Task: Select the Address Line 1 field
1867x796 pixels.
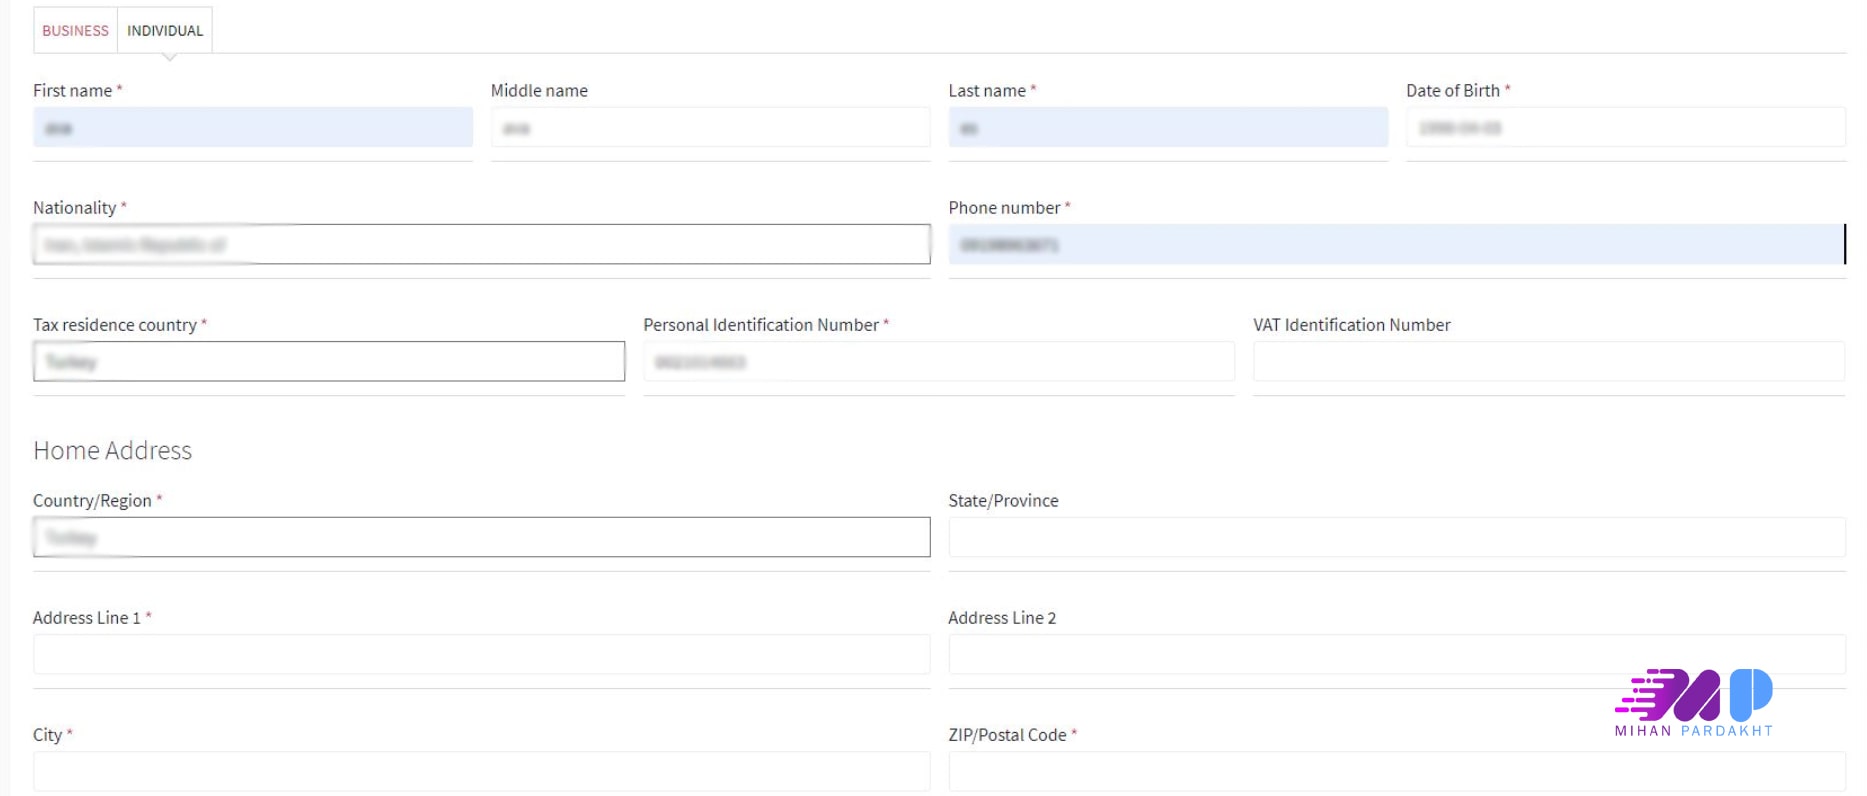Action: click(481, 655)
